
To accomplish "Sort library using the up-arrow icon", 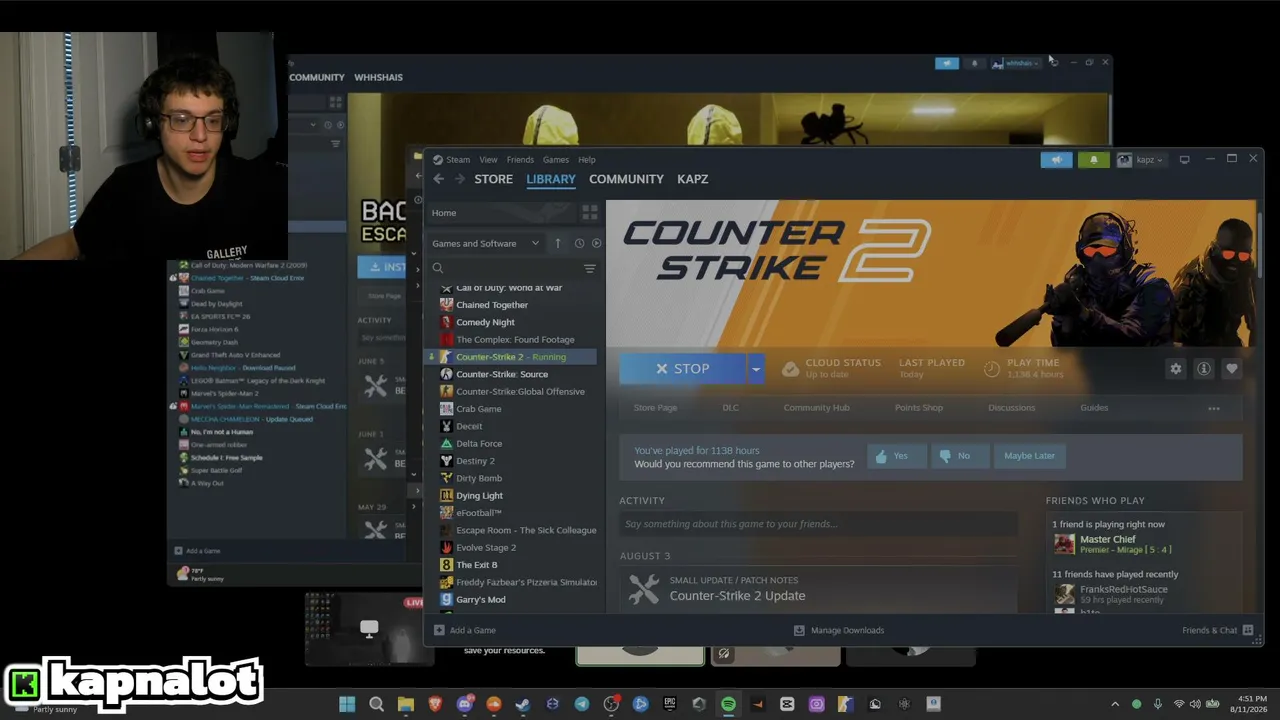I will 558,243.
